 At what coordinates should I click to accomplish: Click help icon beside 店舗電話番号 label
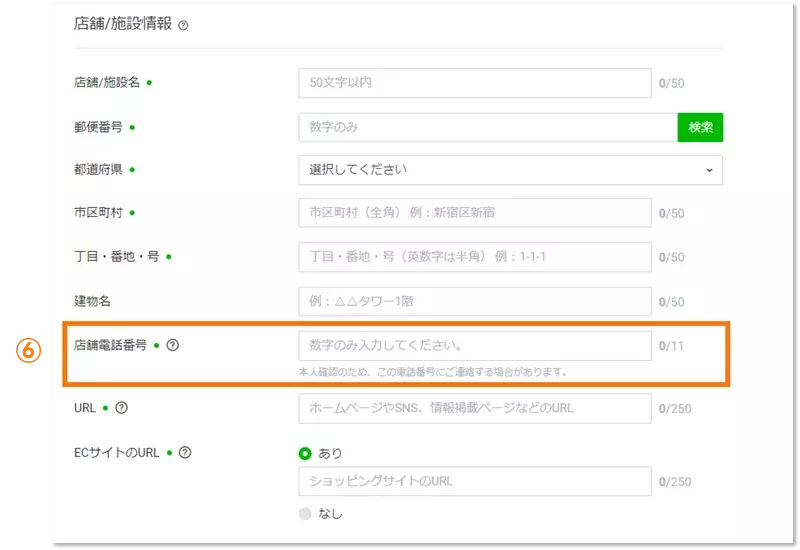point(173,345)
